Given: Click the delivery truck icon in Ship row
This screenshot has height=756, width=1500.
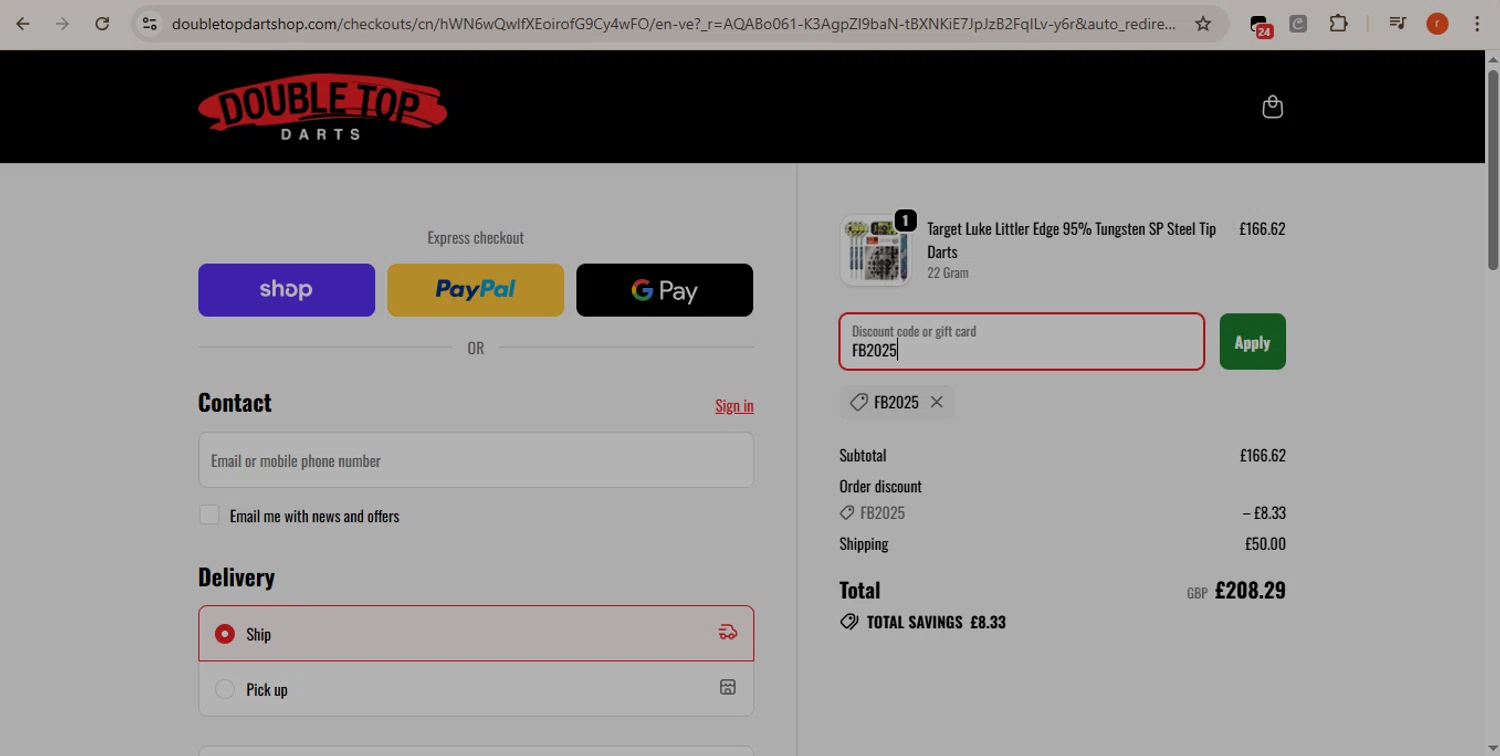Looking at the screenshot, I should (728, 633).
